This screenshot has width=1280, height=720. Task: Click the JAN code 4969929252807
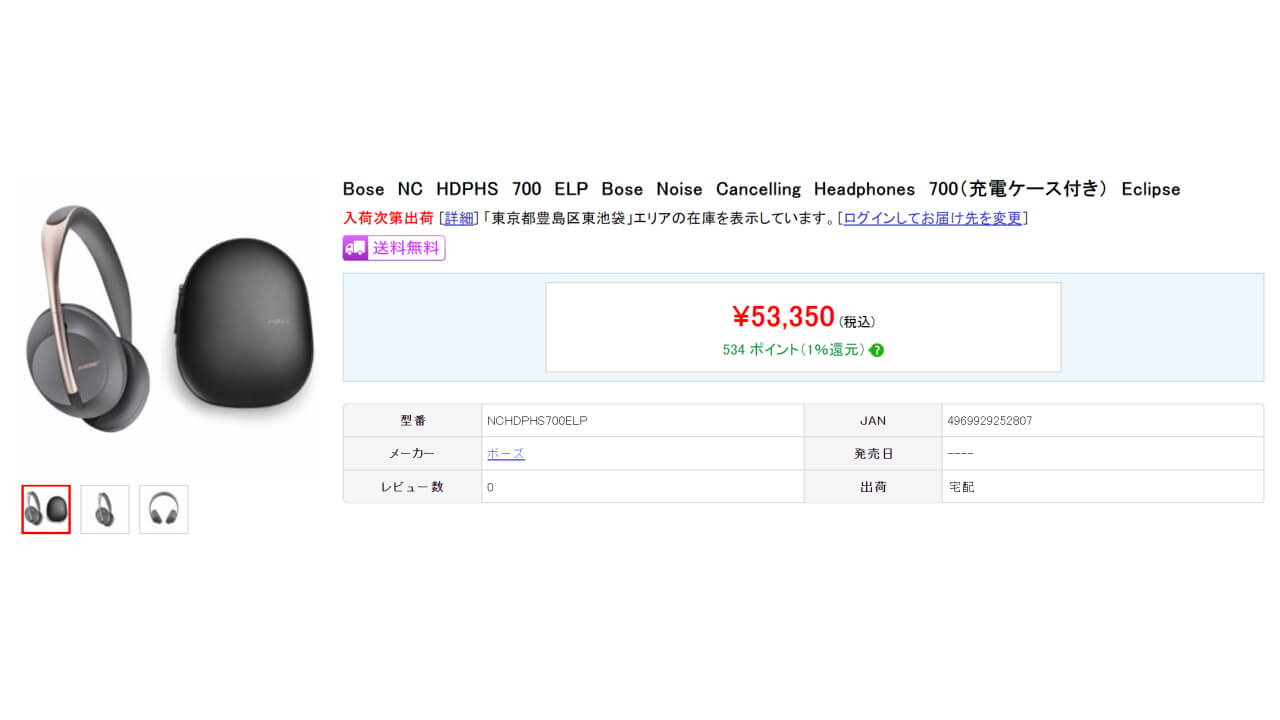point(989,421)
